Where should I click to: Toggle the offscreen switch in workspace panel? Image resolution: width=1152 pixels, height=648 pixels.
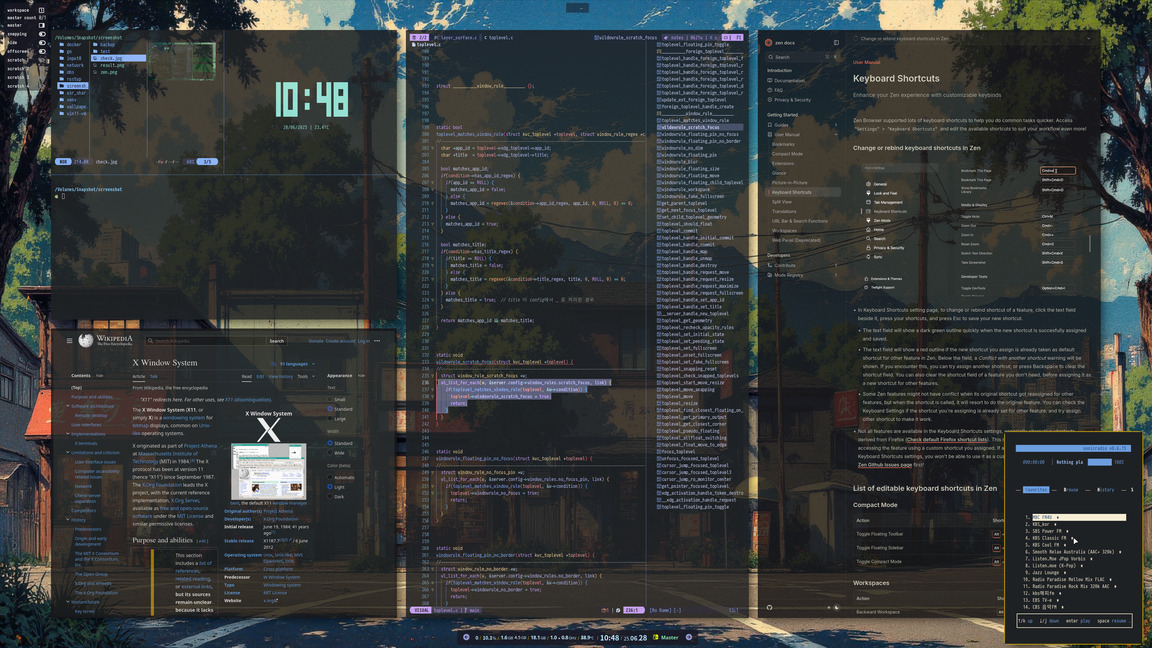(42, 51)
